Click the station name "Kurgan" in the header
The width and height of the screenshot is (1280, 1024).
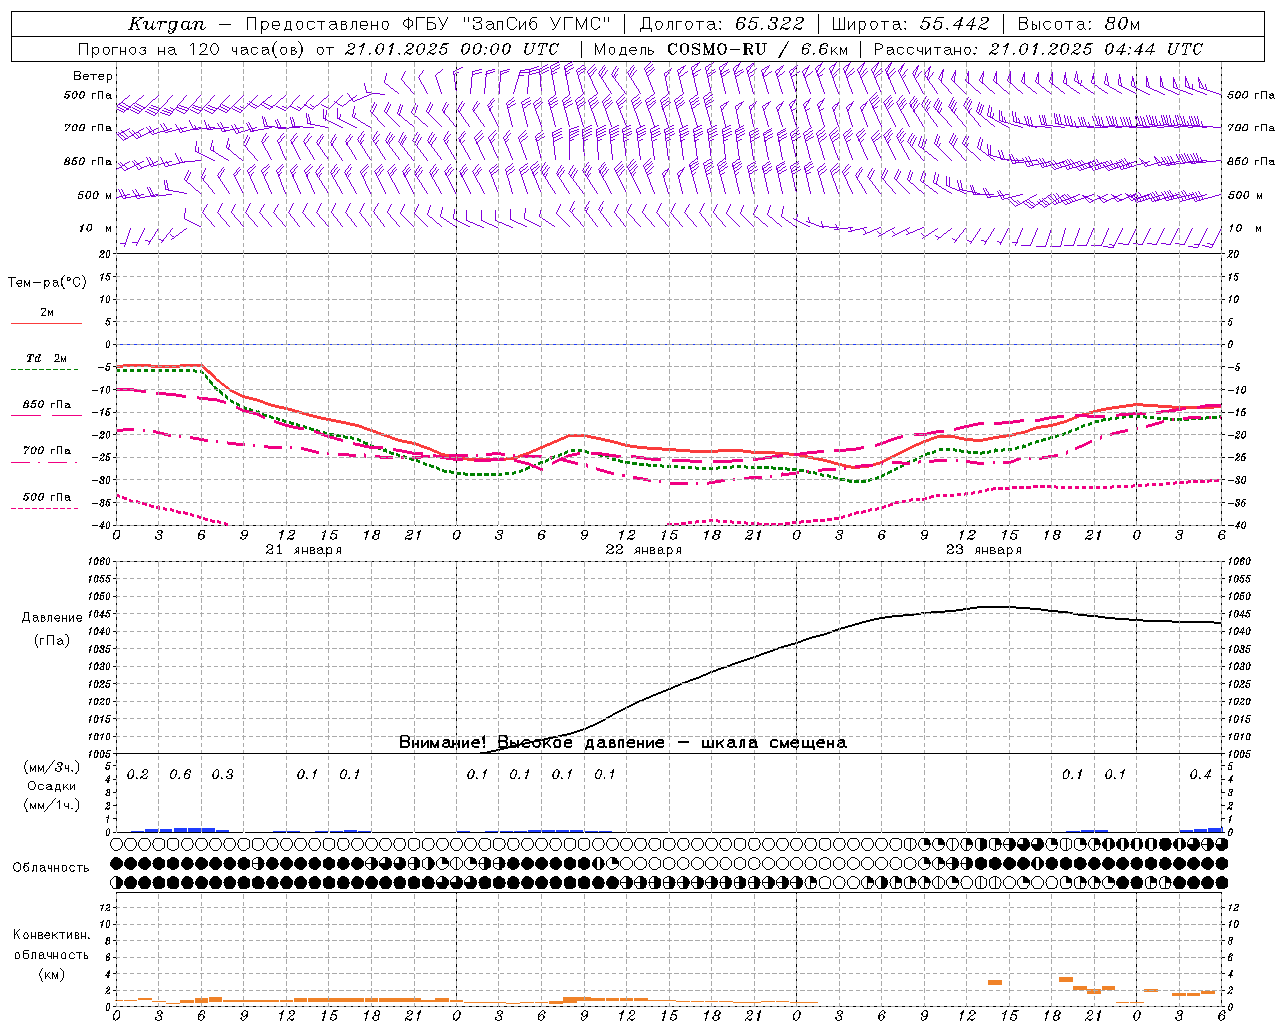(167, 24)
